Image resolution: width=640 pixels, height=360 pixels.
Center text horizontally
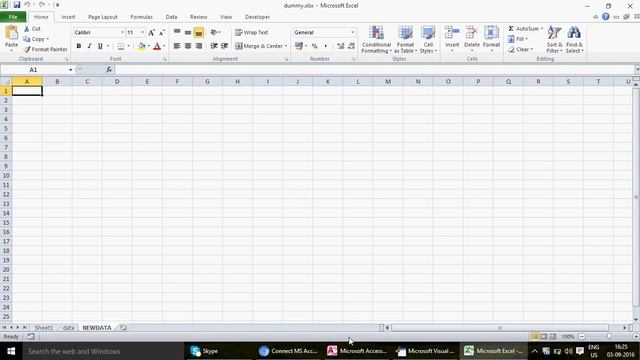point(188,46)
